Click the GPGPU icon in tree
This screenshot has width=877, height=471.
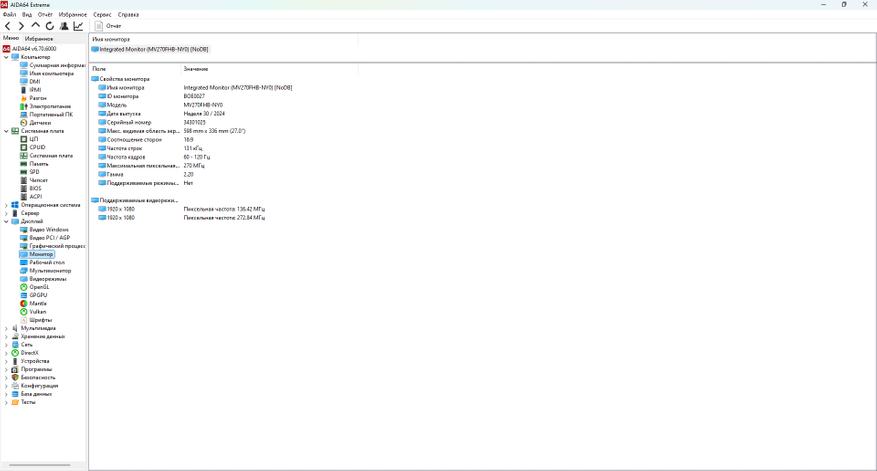click(23, 295)
